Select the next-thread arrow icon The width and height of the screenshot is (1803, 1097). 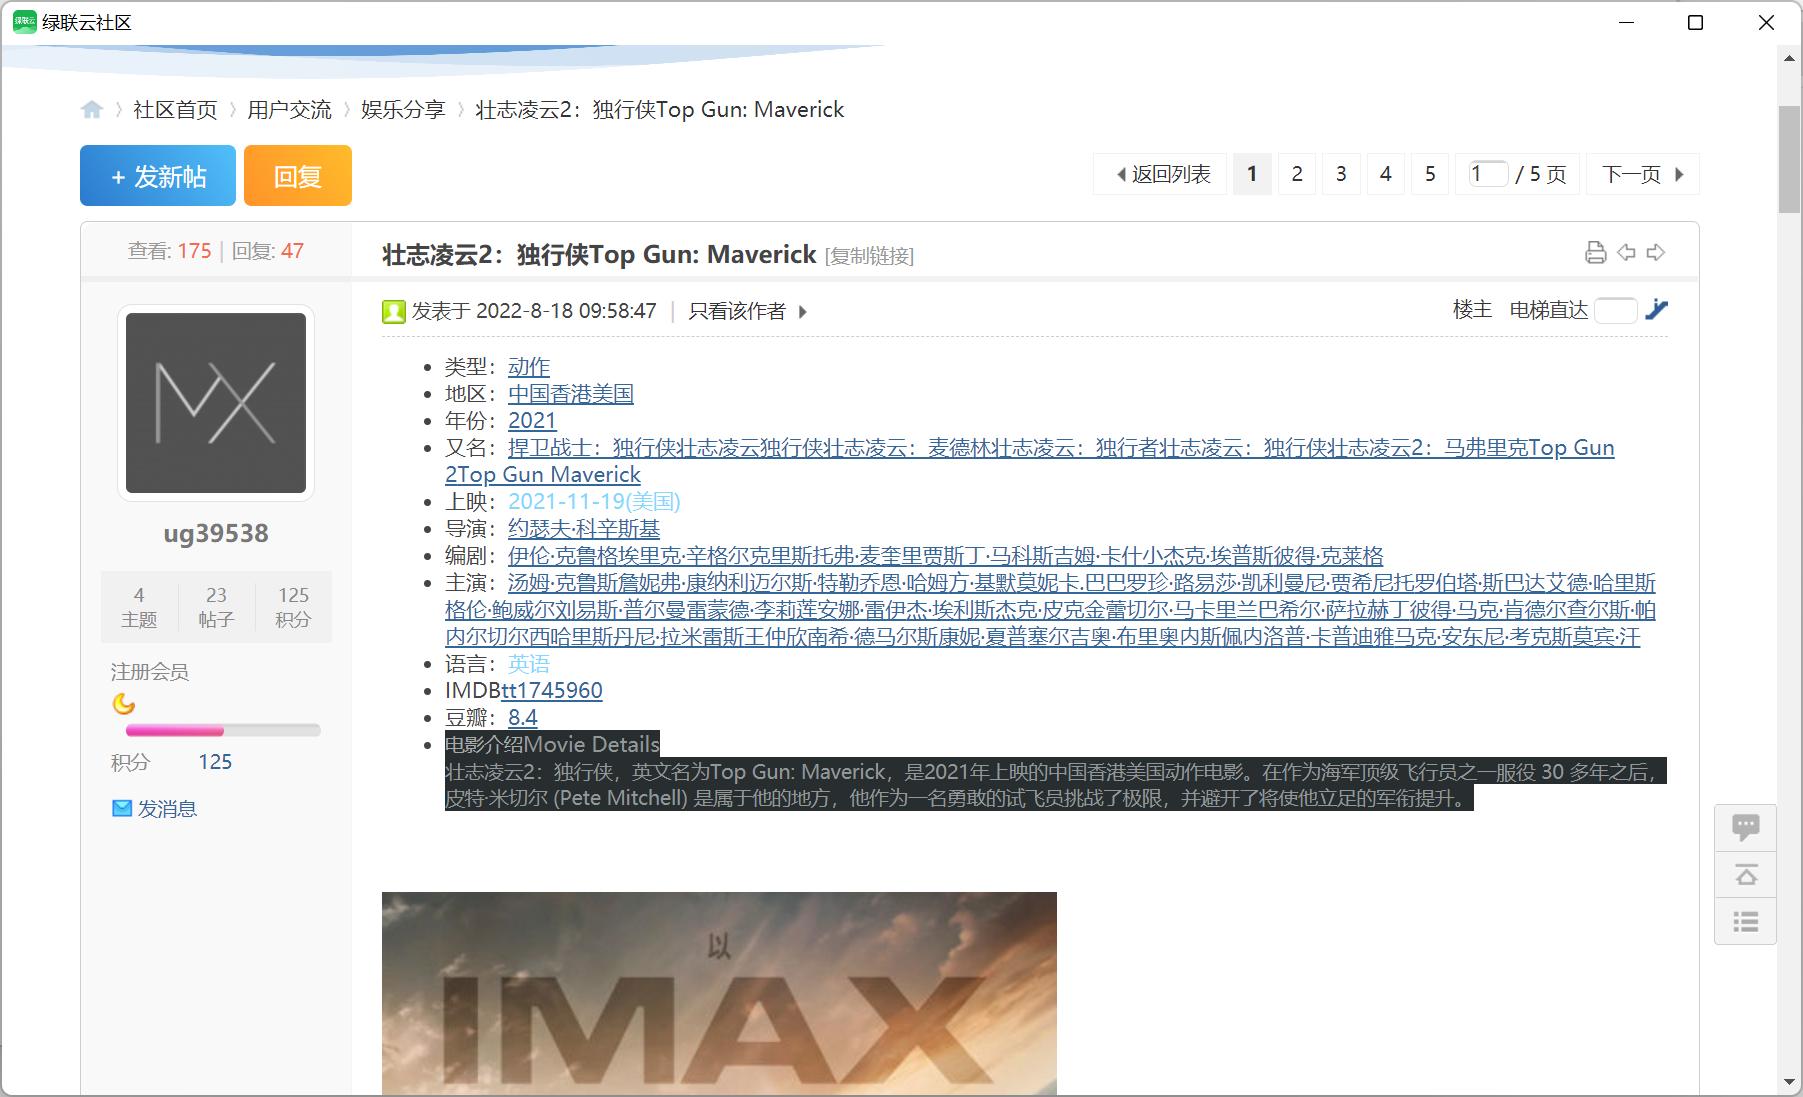tap(1656, 252)
